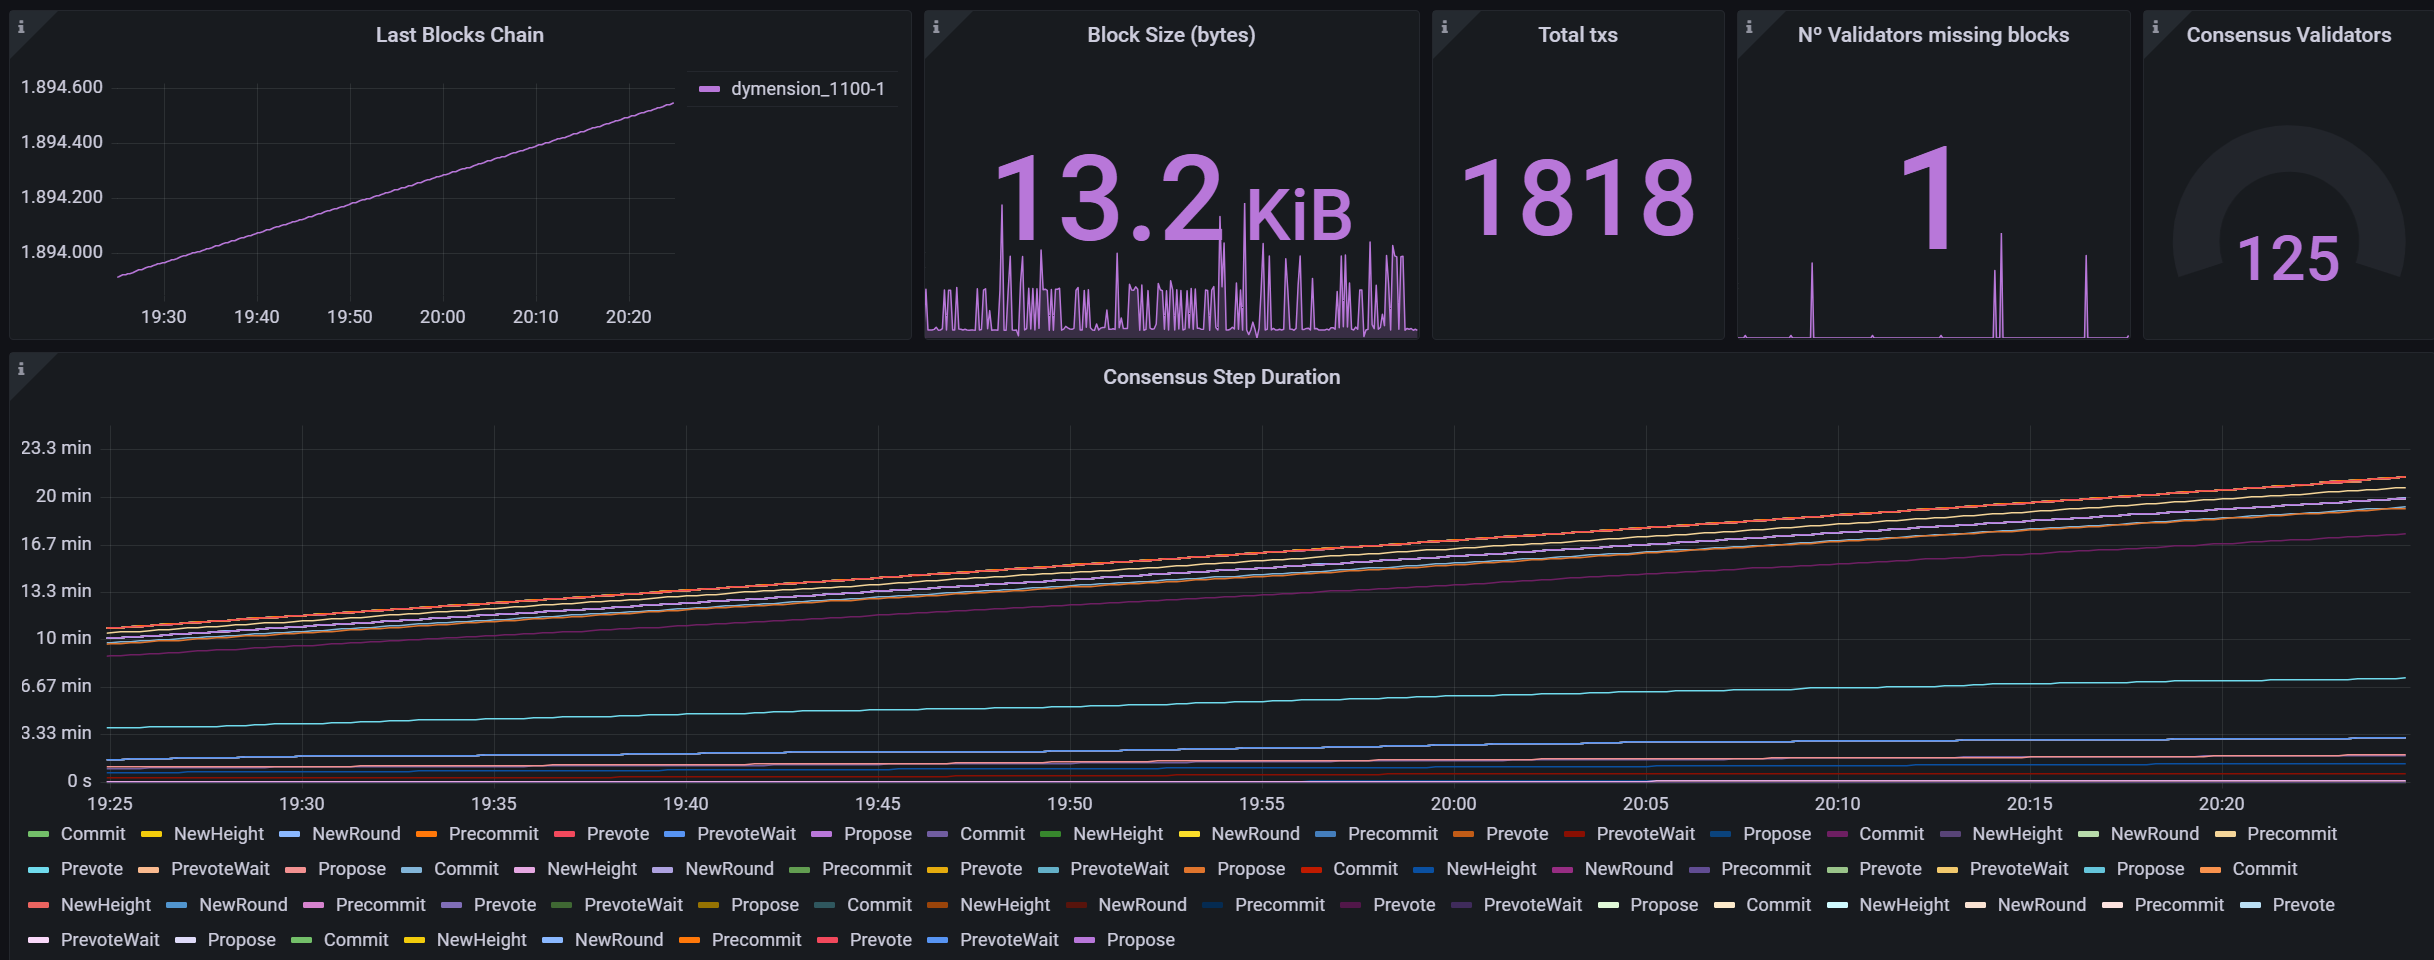Click the large 1 missing-blocks stat value

coord(1927,198)
